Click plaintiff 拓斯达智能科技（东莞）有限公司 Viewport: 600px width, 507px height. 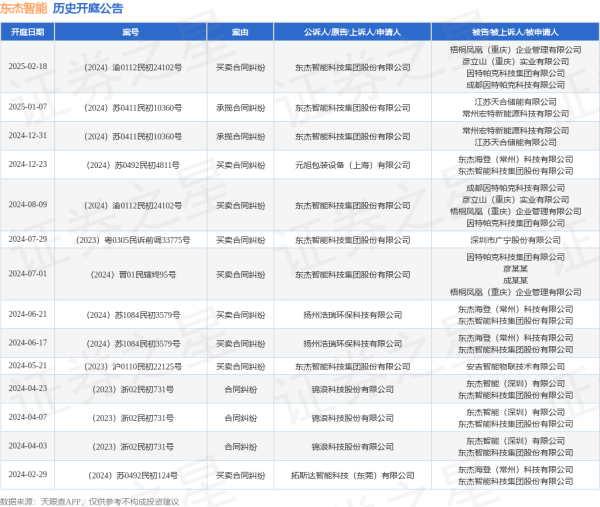352,476
